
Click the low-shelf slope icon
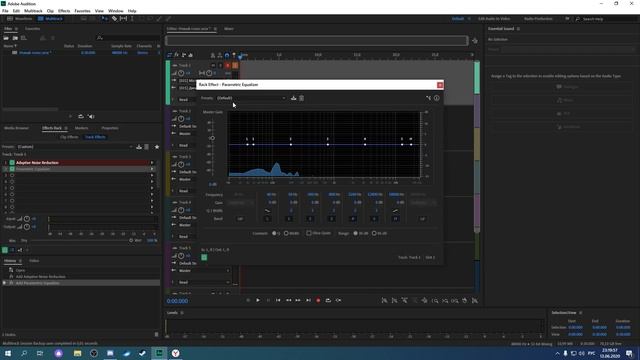(267, 211)
